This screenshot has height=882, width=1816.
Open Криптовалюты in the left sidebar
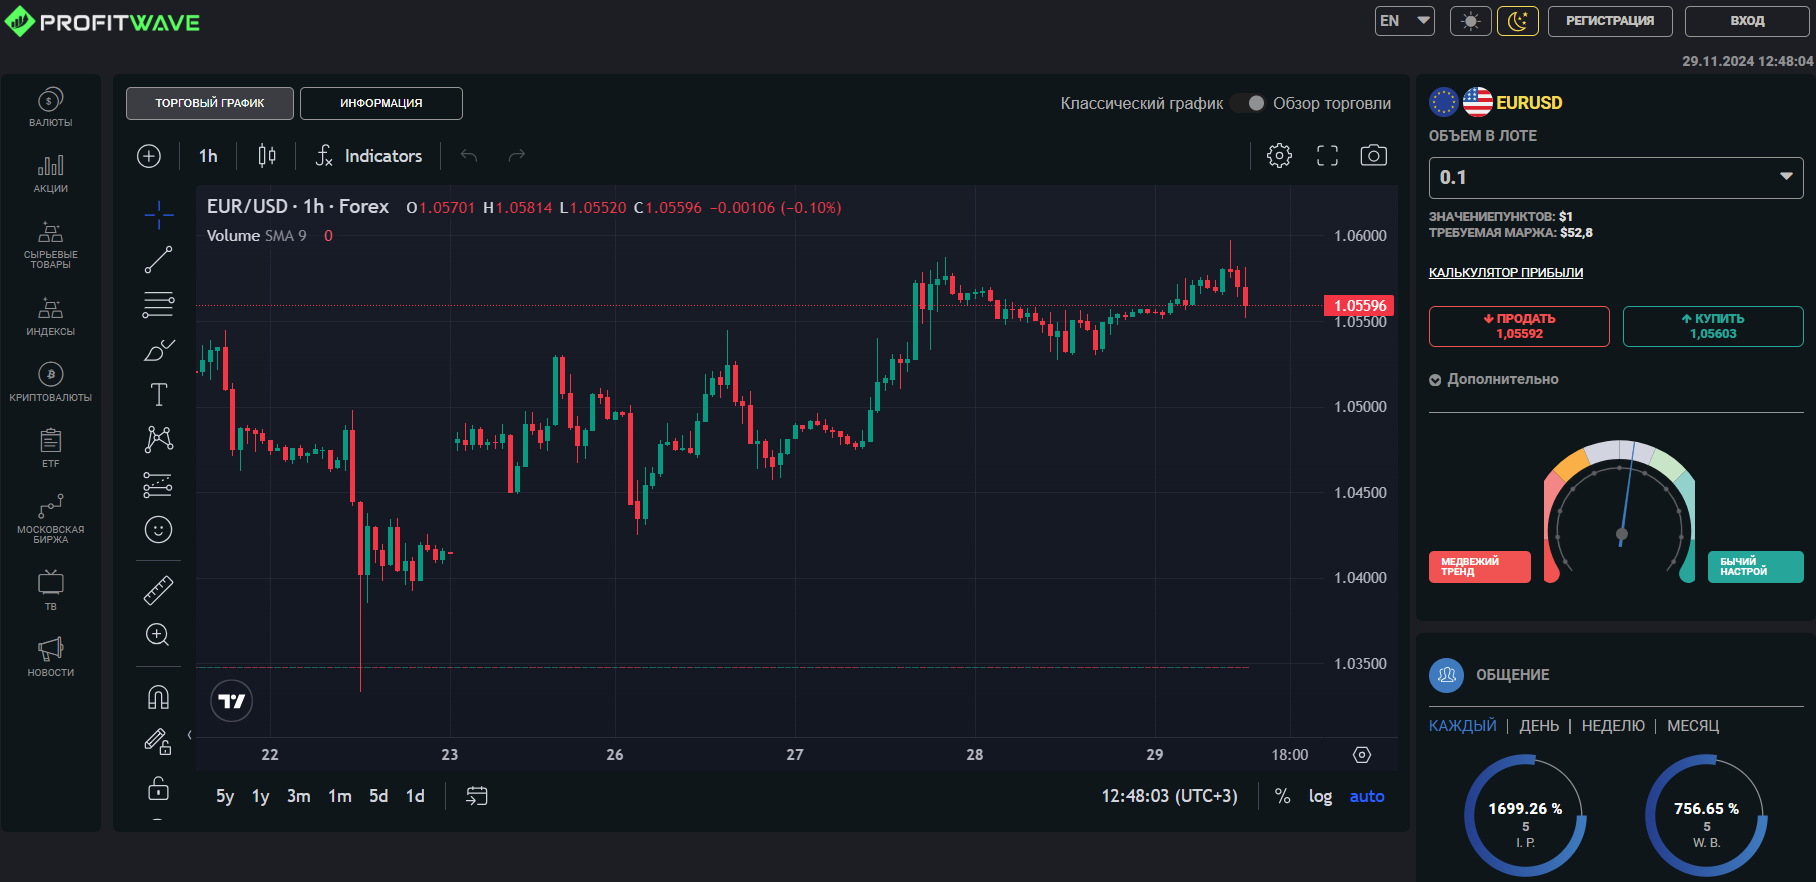coord(51,382)
